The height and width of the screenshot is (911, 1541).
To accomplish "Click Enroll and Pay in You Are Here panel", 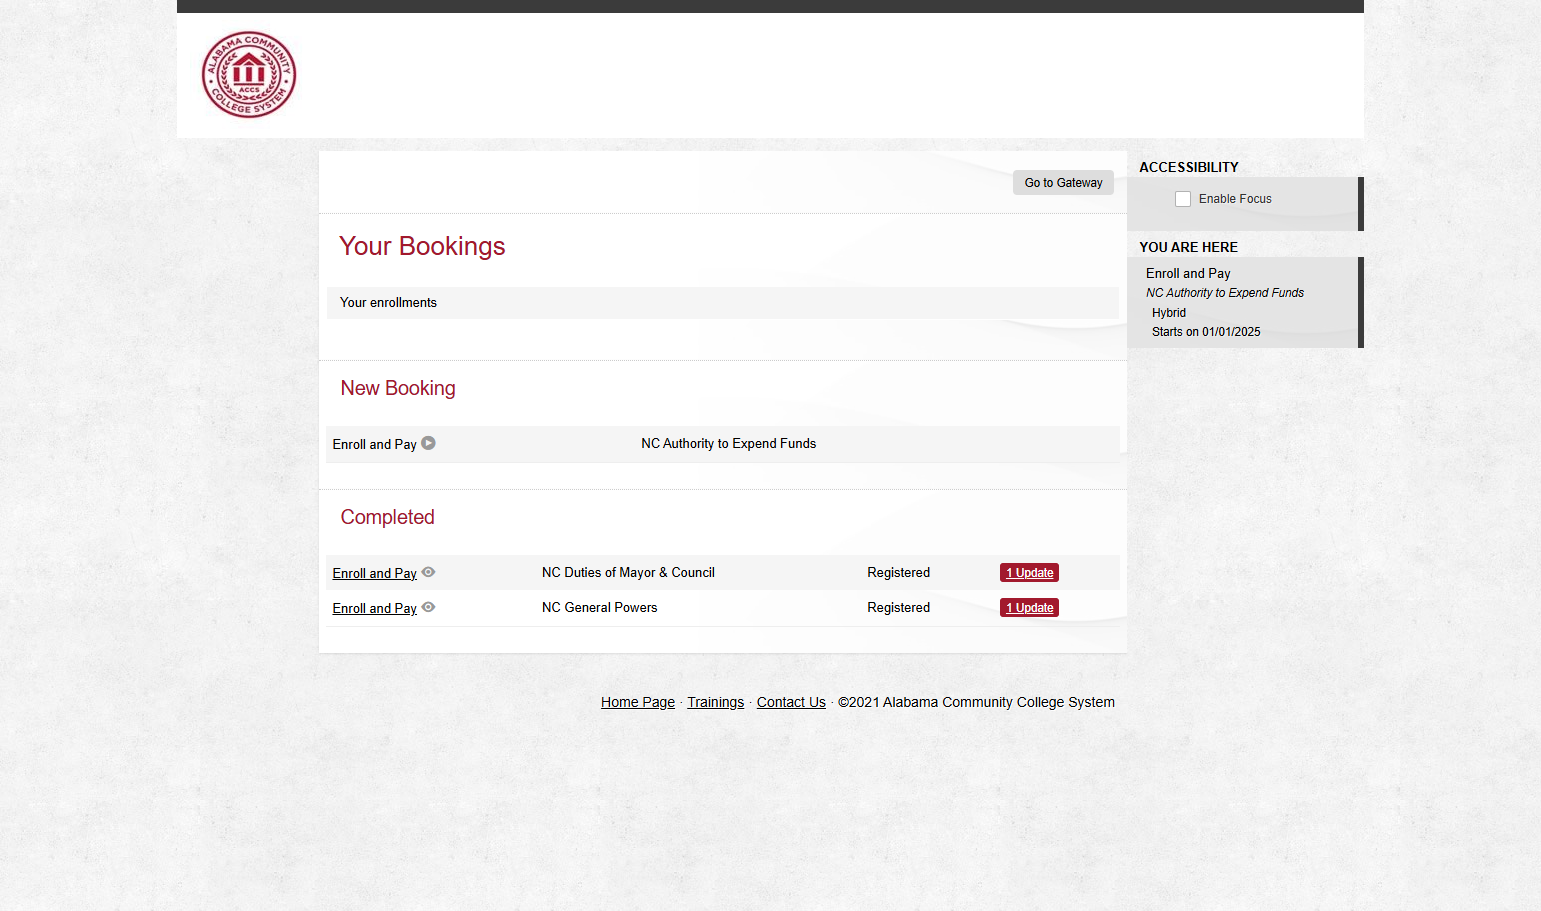I will pyautogui.click(x=1188, y=273).
